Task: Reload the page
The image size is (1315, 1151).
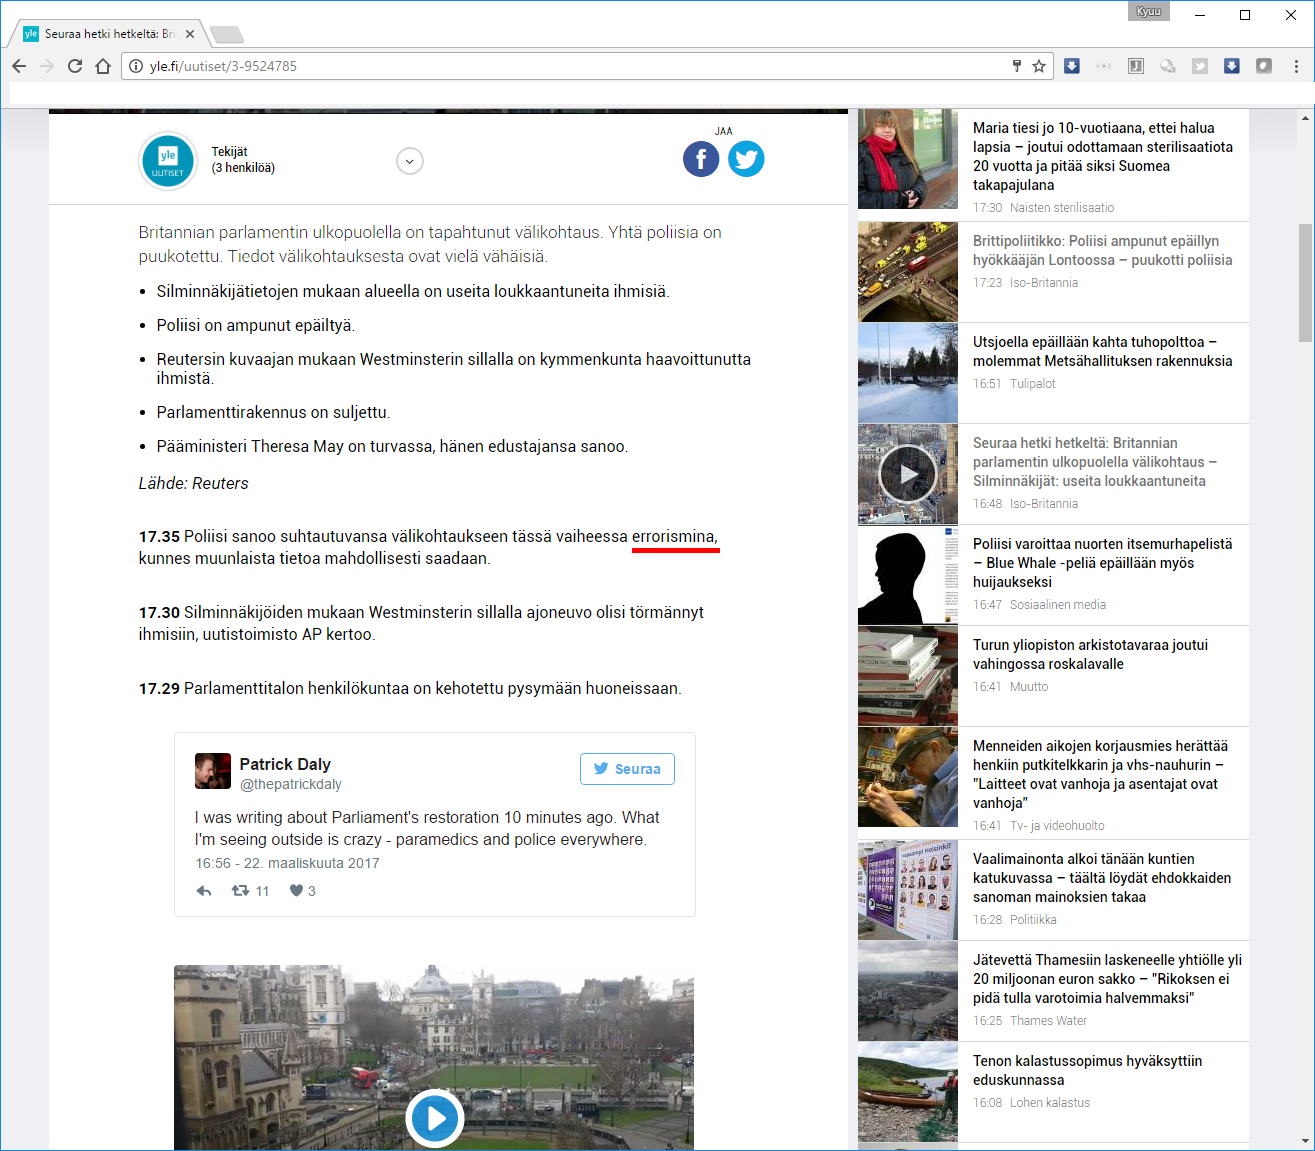Action: pyautogui.click(x=75, y=66)
